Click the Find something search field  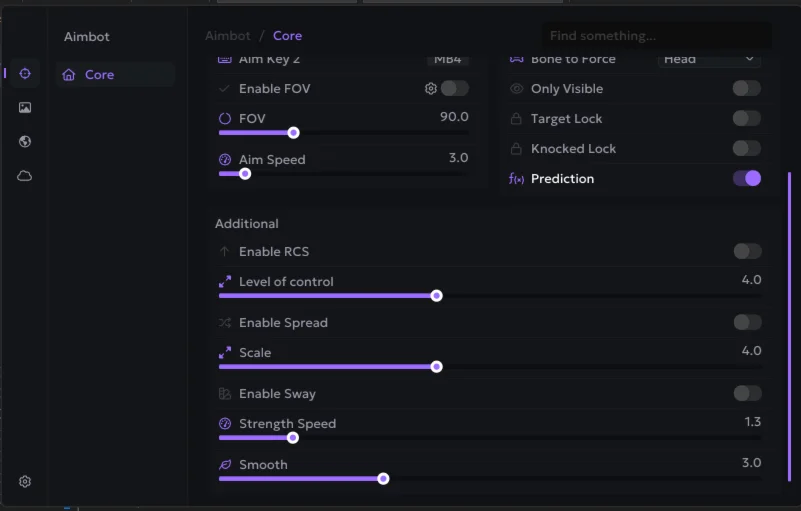(656, 36)
